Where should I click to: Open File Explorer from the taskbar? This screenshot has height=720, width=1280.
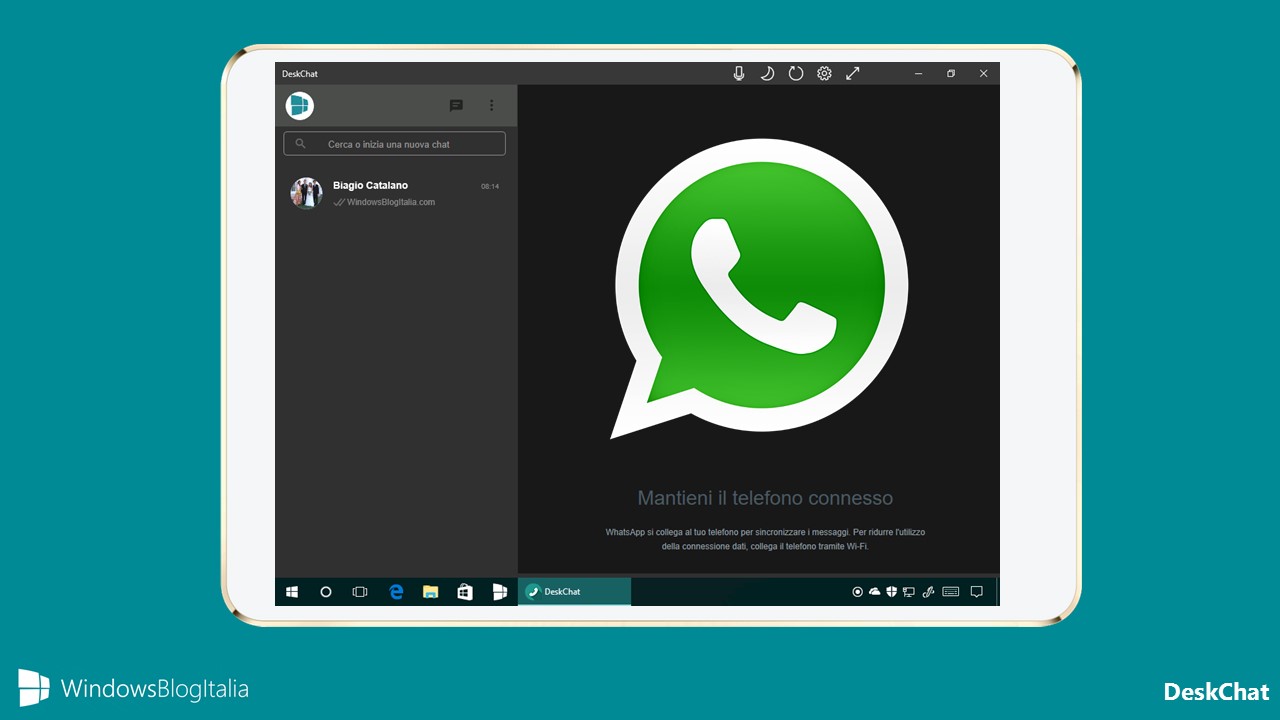pos(430,592)
